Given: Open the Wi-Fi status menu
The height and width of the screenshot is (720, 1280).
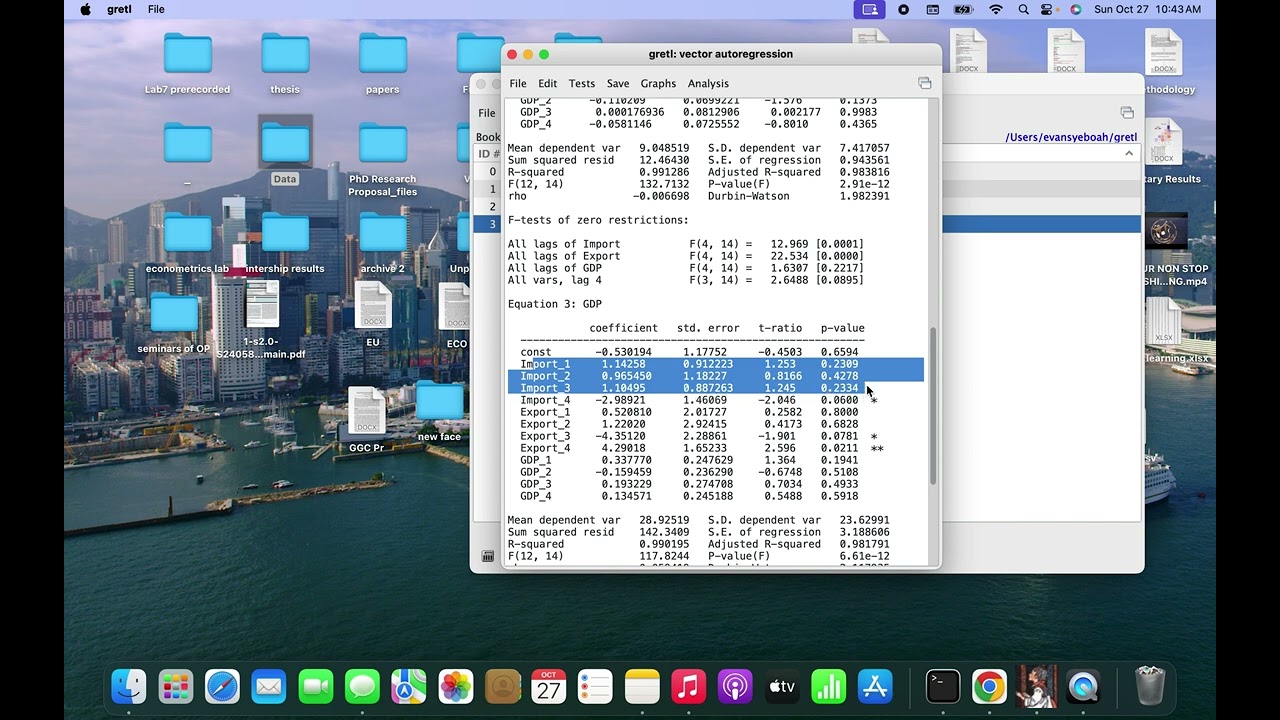Looking at the screenshot, I should pos(995,9).
